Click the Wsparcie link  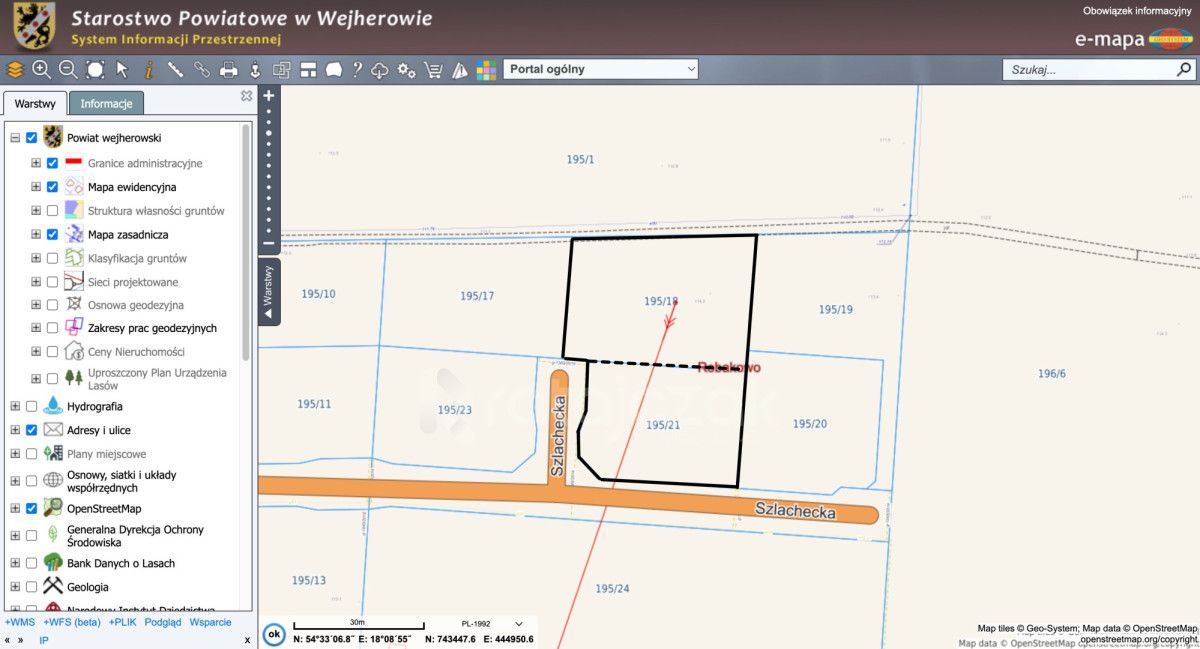211,622
